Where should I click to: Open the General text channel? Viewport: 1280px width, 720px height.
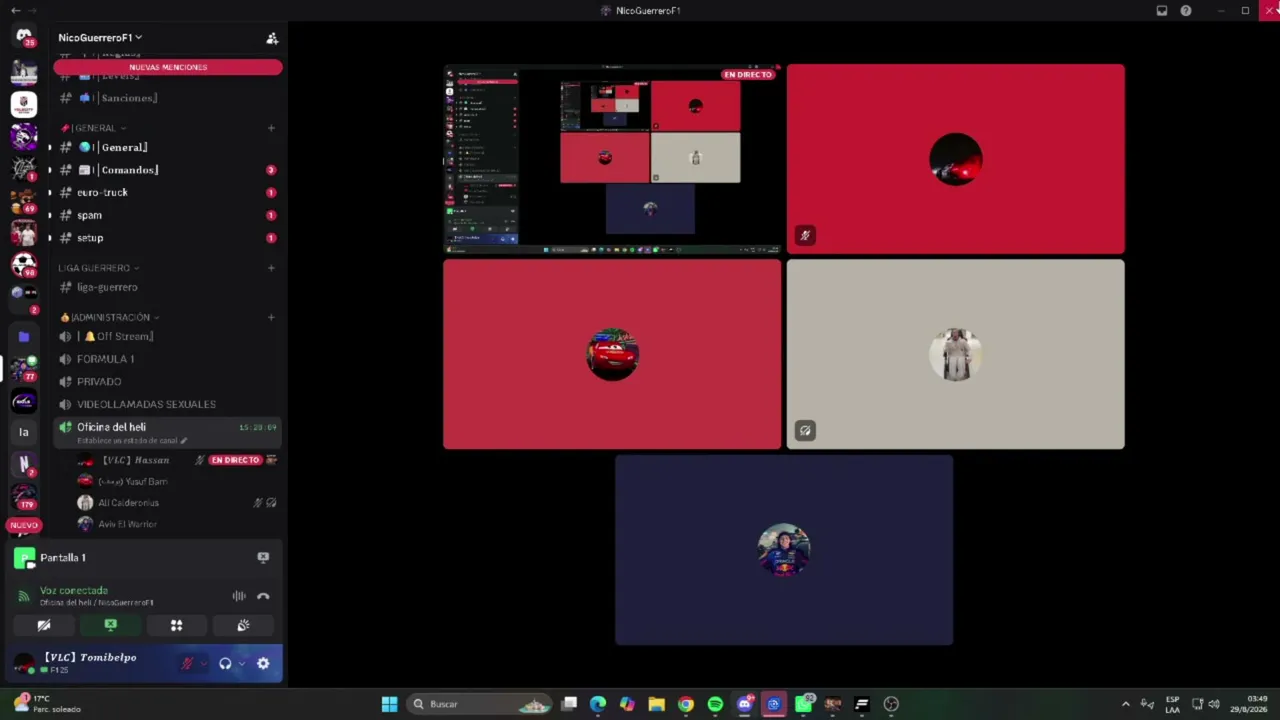[168, 147]
